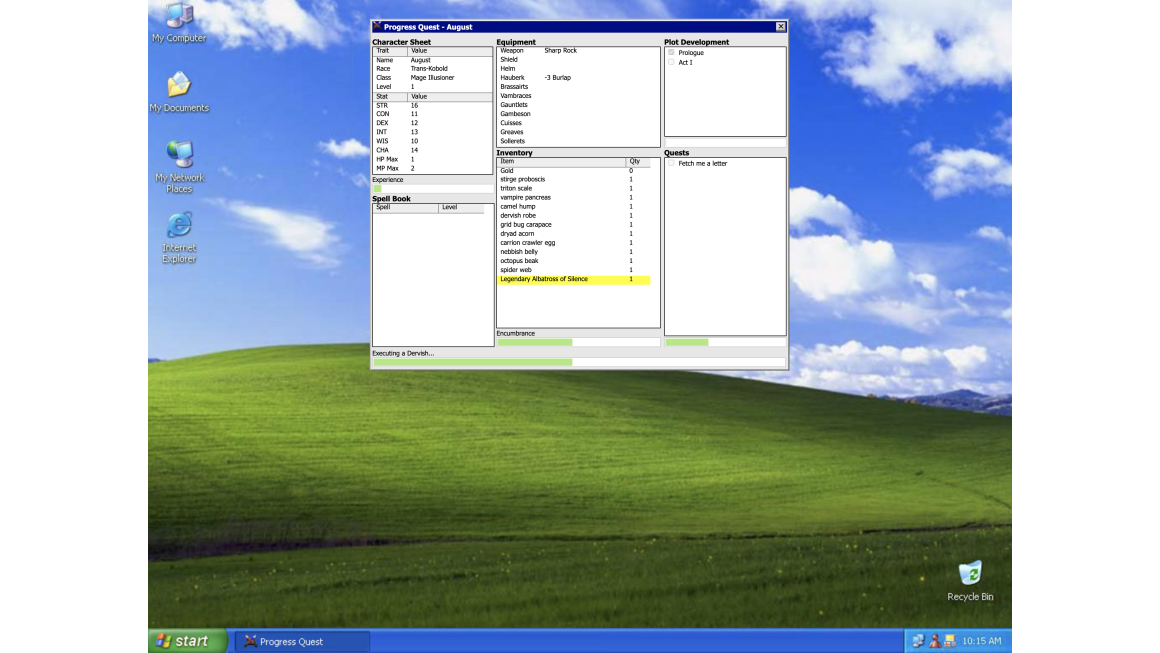Toggle the Act I checkbox
This screenshot has width=1160, height=653.
pyautogui.click(x=672, y=62)
